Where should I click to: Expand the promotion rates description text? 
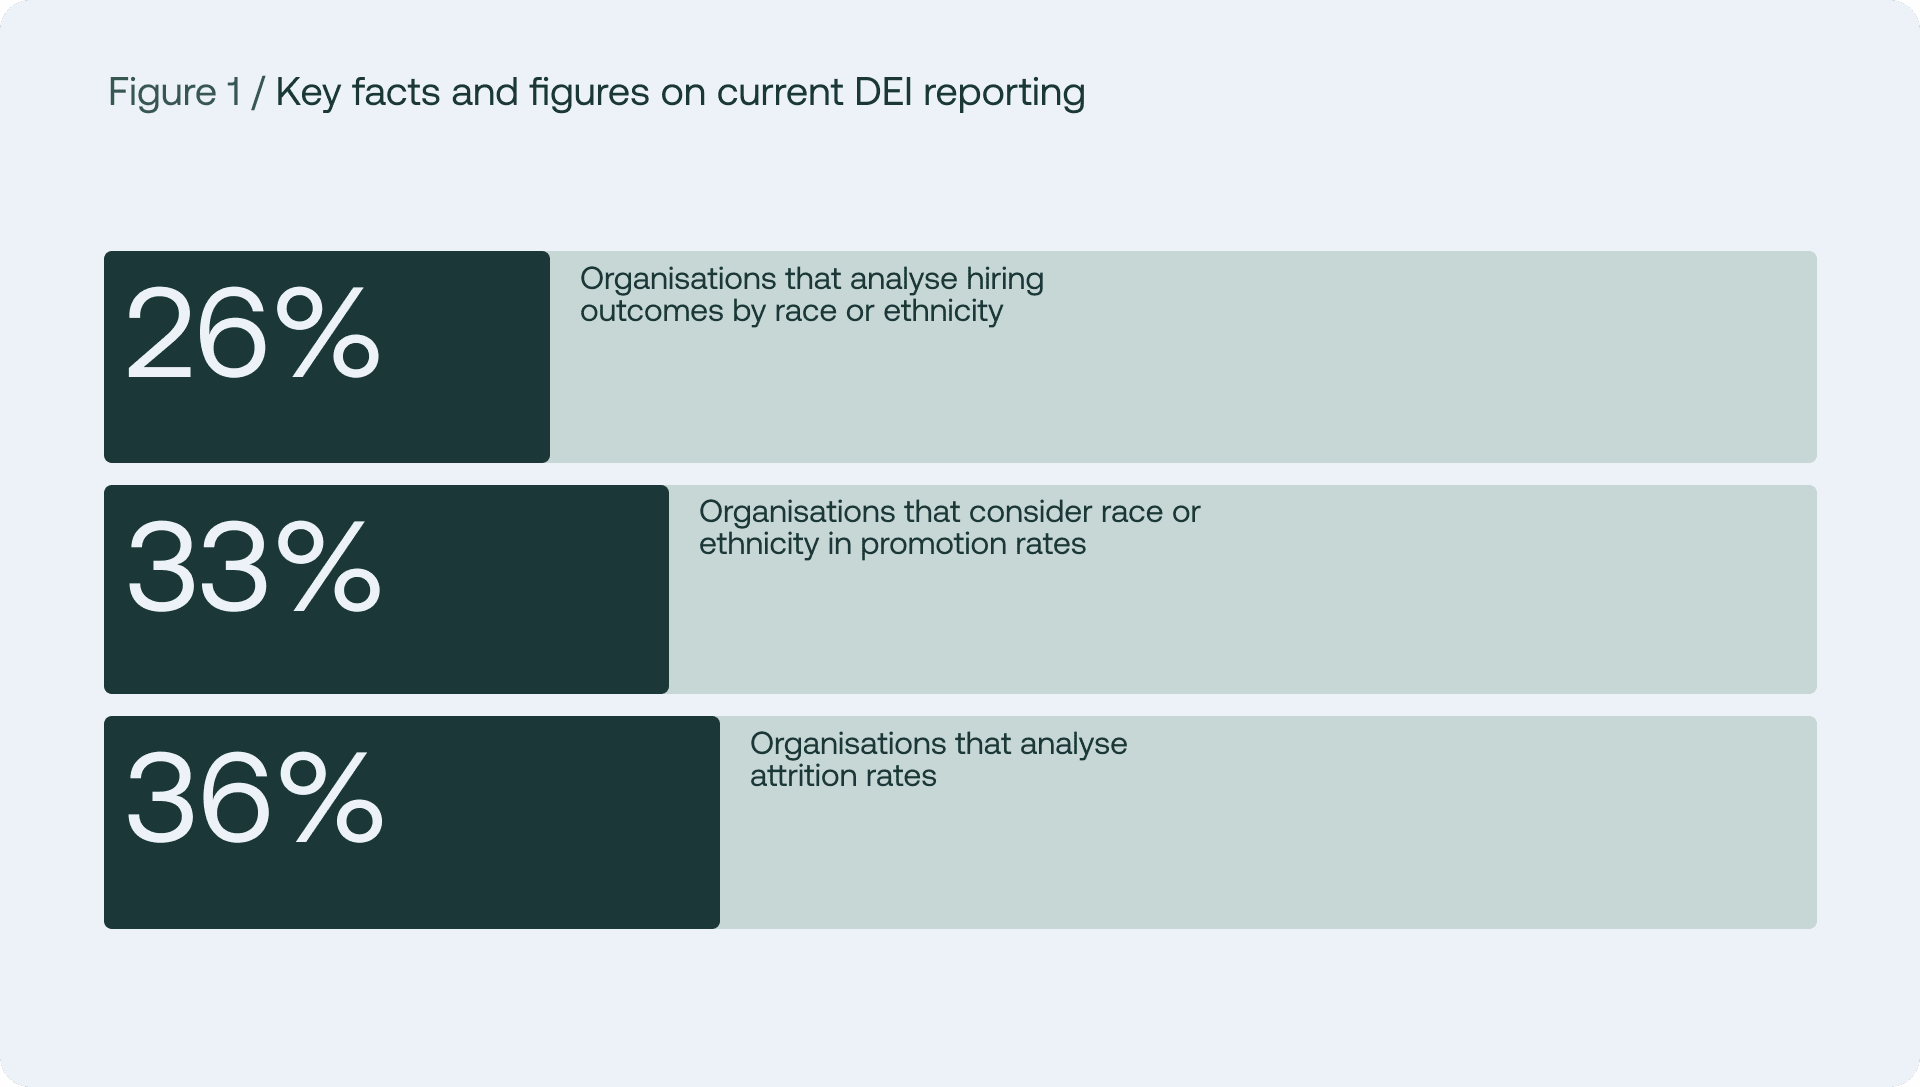tap(948, 528)
